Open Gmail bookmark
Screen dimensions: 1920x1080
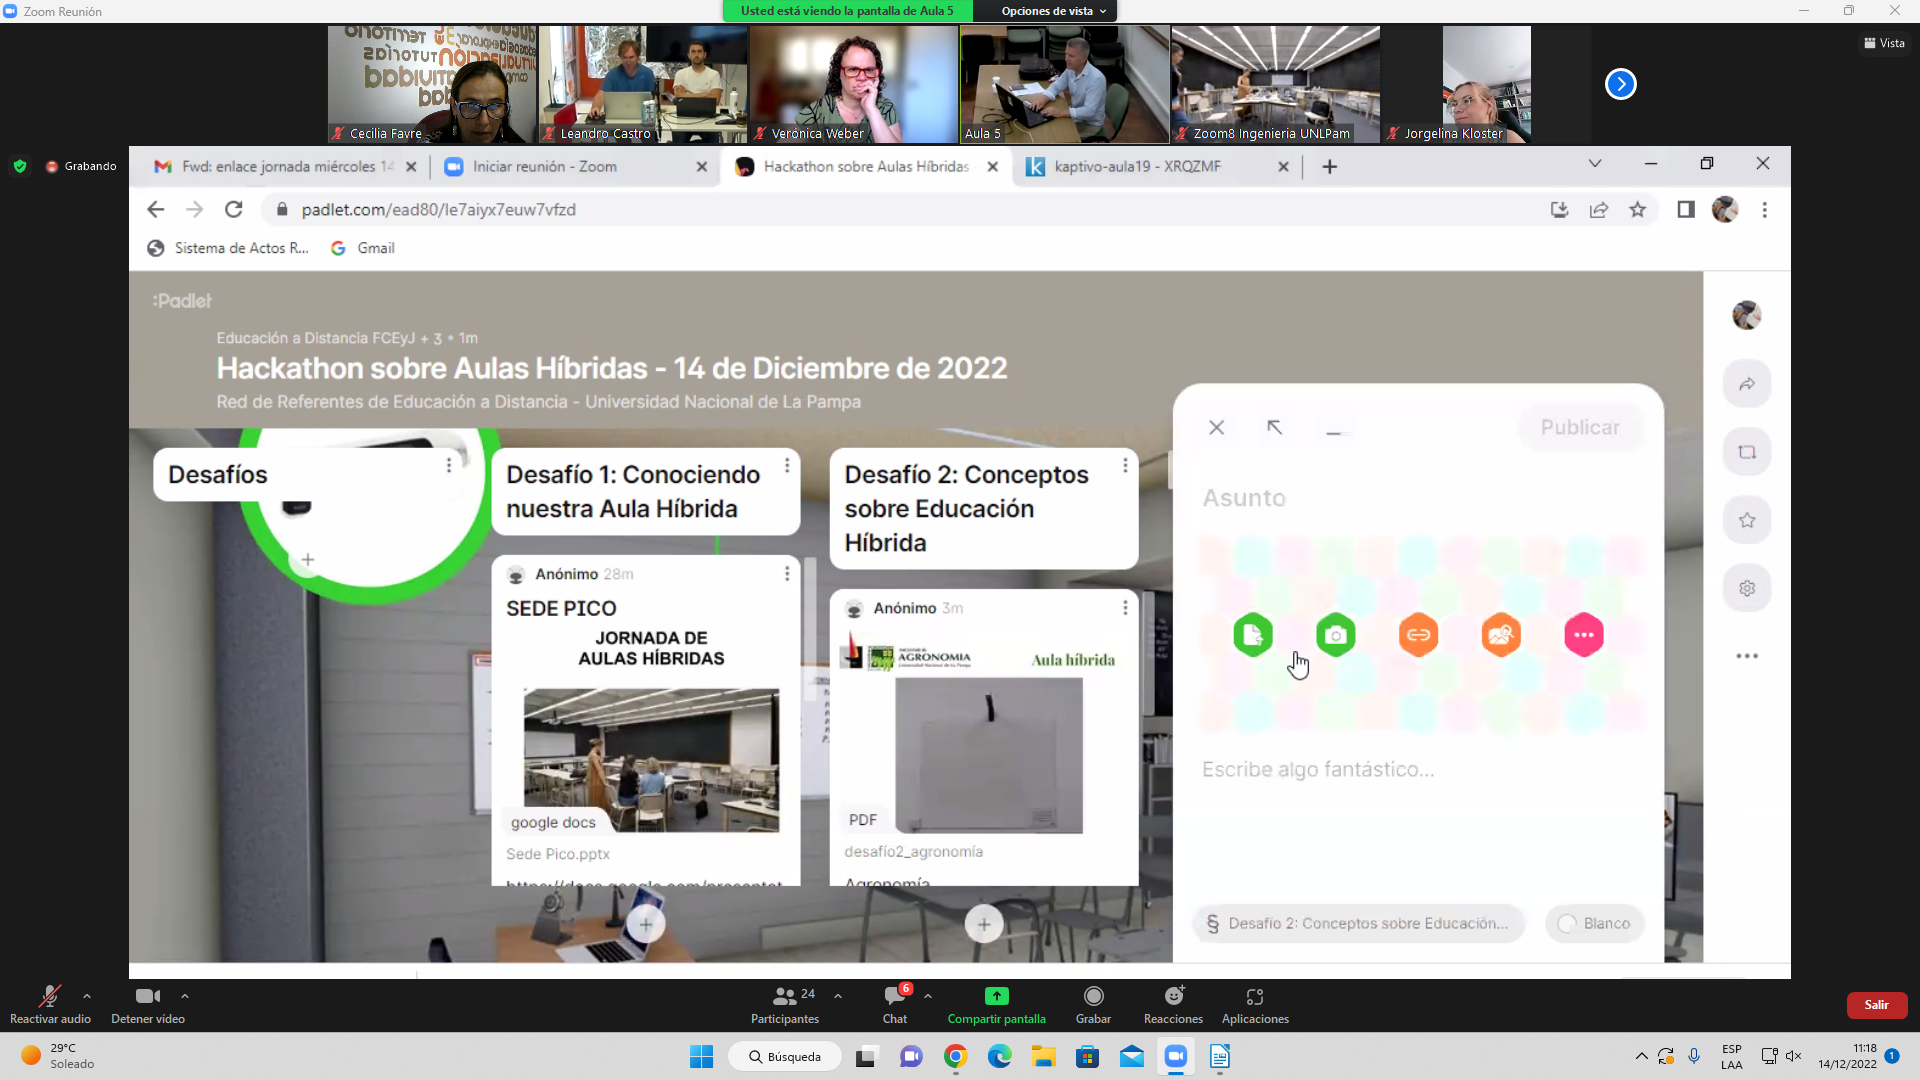[x=363, y=248]
